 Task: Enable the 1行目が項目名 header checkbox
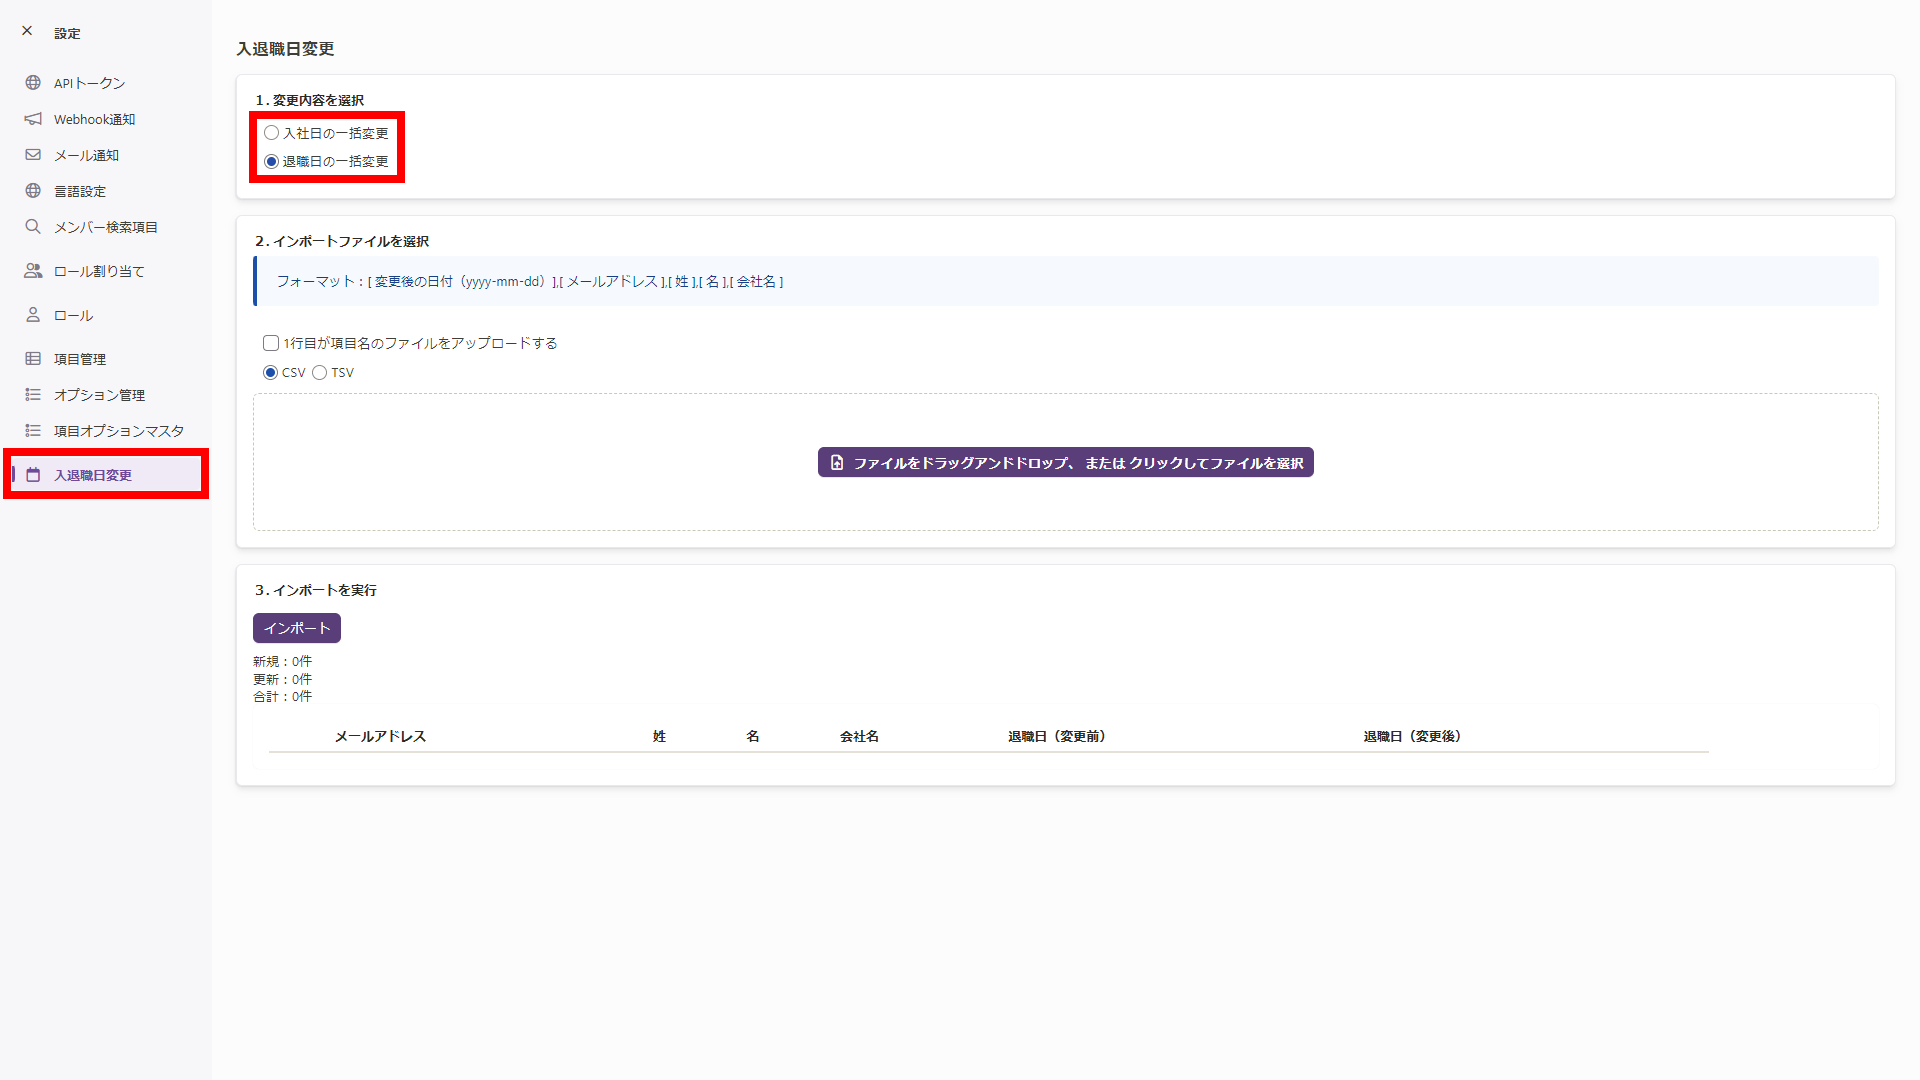(x=271, y=343)
